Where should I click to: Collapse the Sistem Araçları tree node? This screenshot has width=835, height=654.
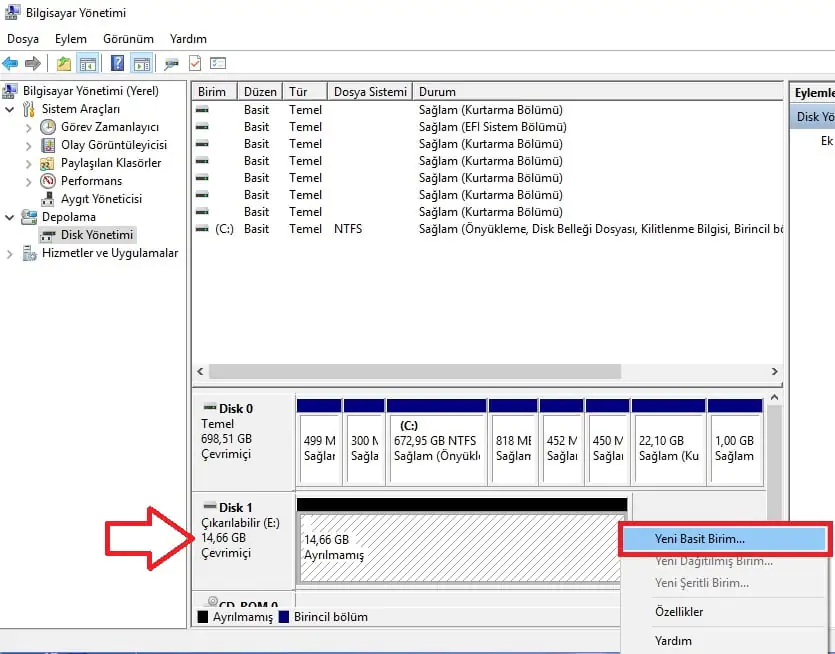coord(11,109)
